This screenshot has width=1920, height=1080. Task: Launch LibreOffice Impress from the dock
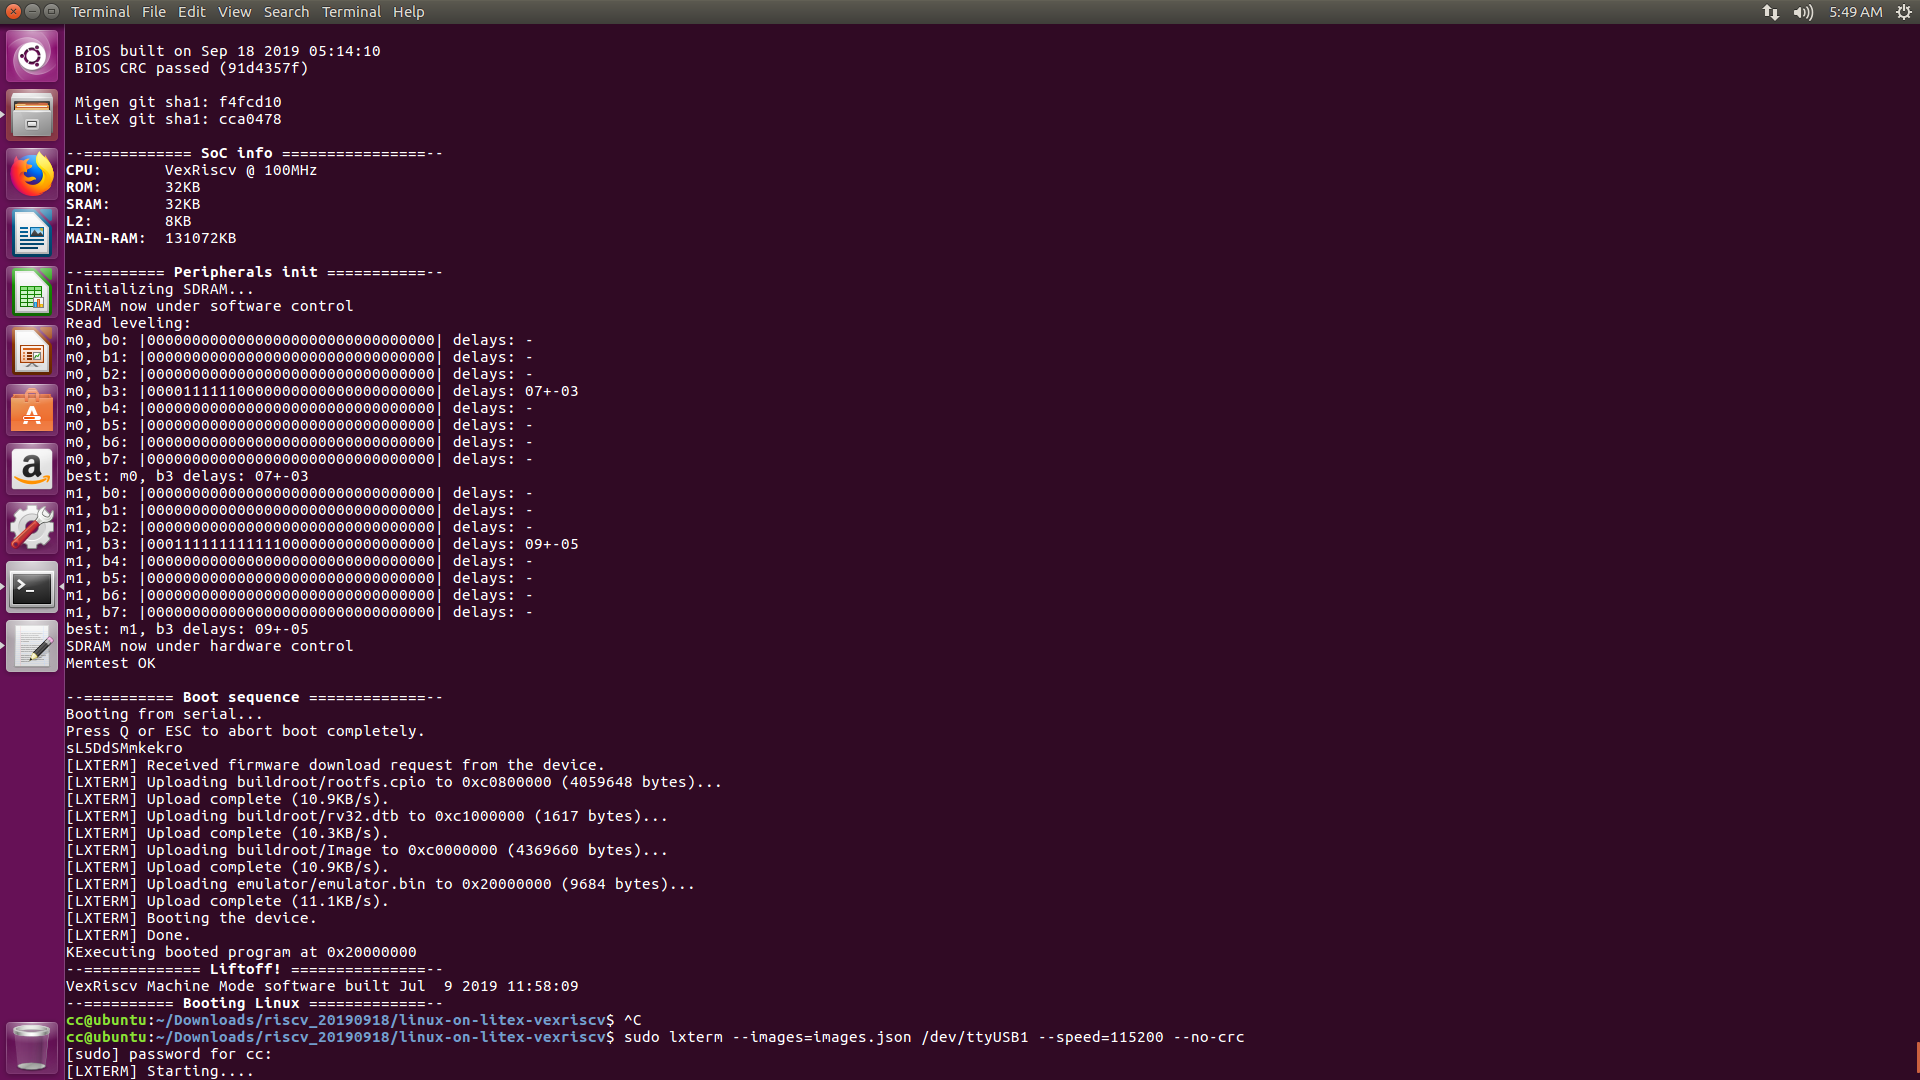(x=32, y=351)
